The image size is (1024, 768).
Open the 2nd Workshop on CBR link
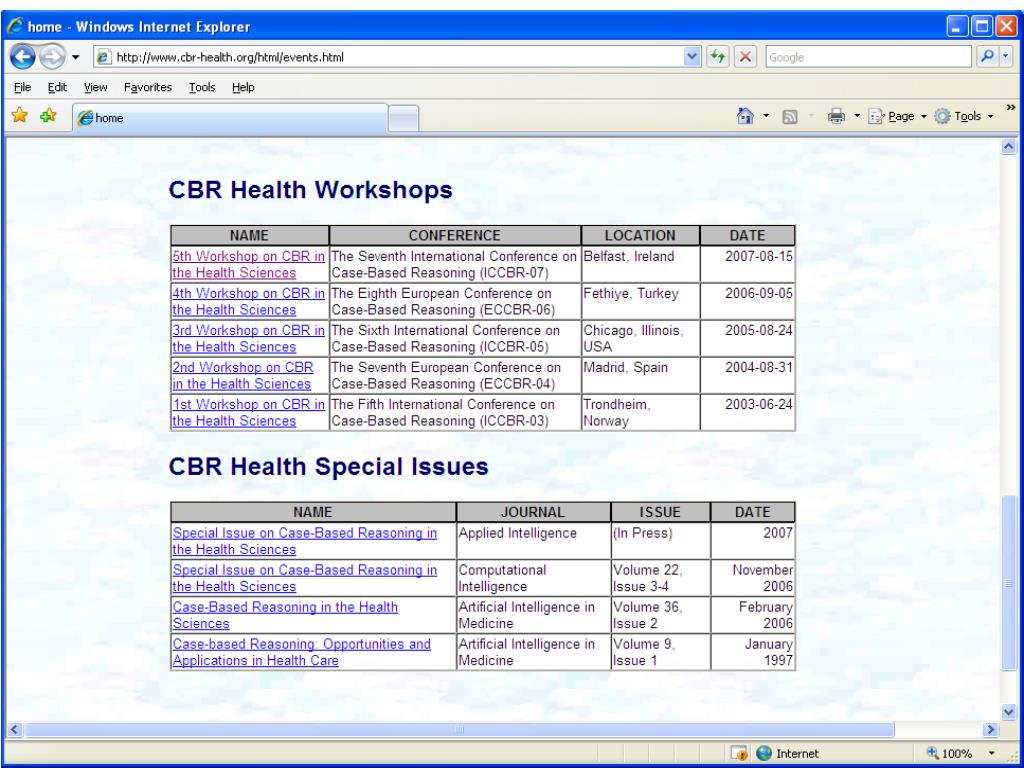[x=243, y=376]
